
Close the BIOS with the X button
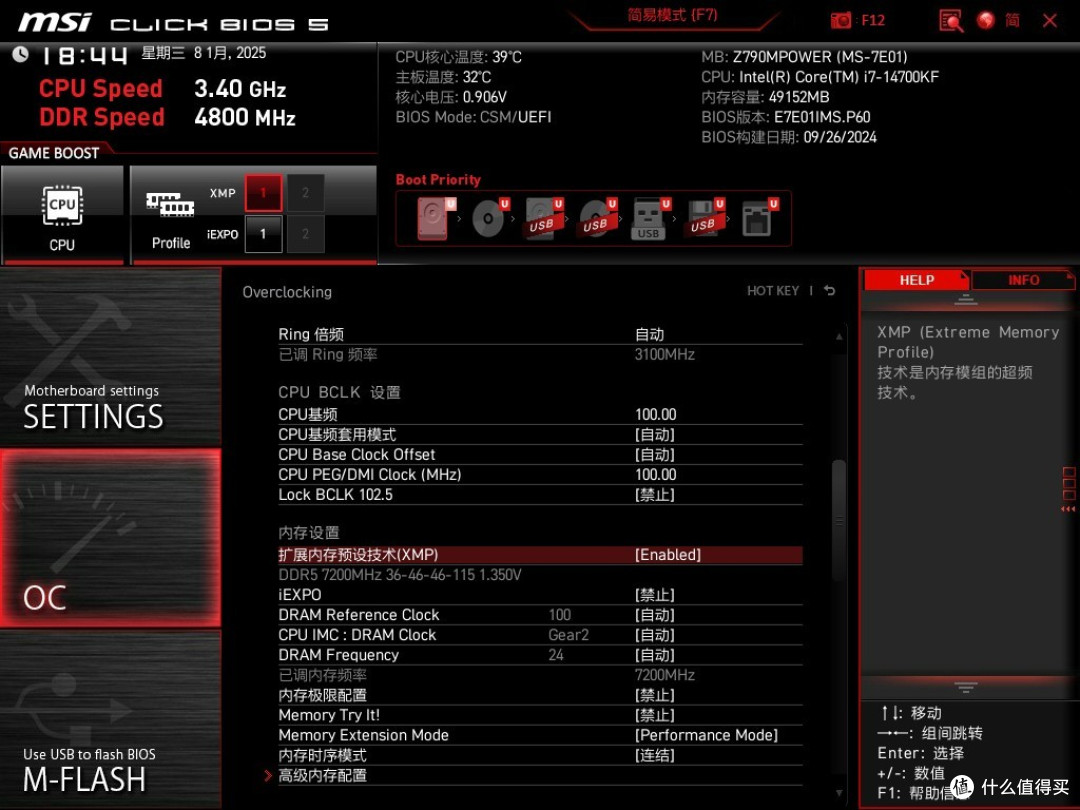[1050, 21]
